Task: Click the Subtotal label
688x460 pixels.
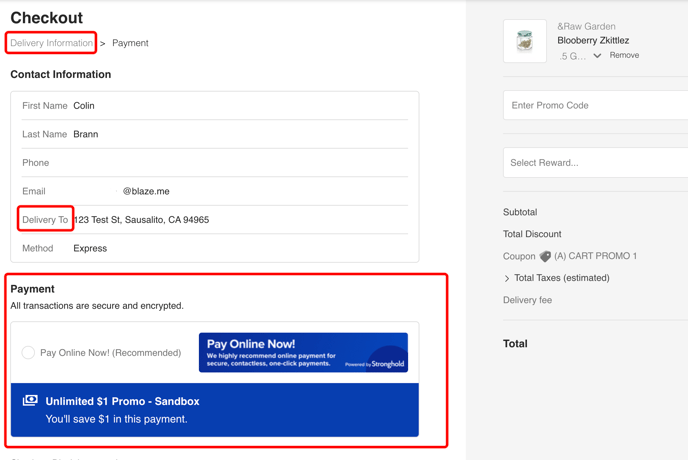Action: pos(520,212)
